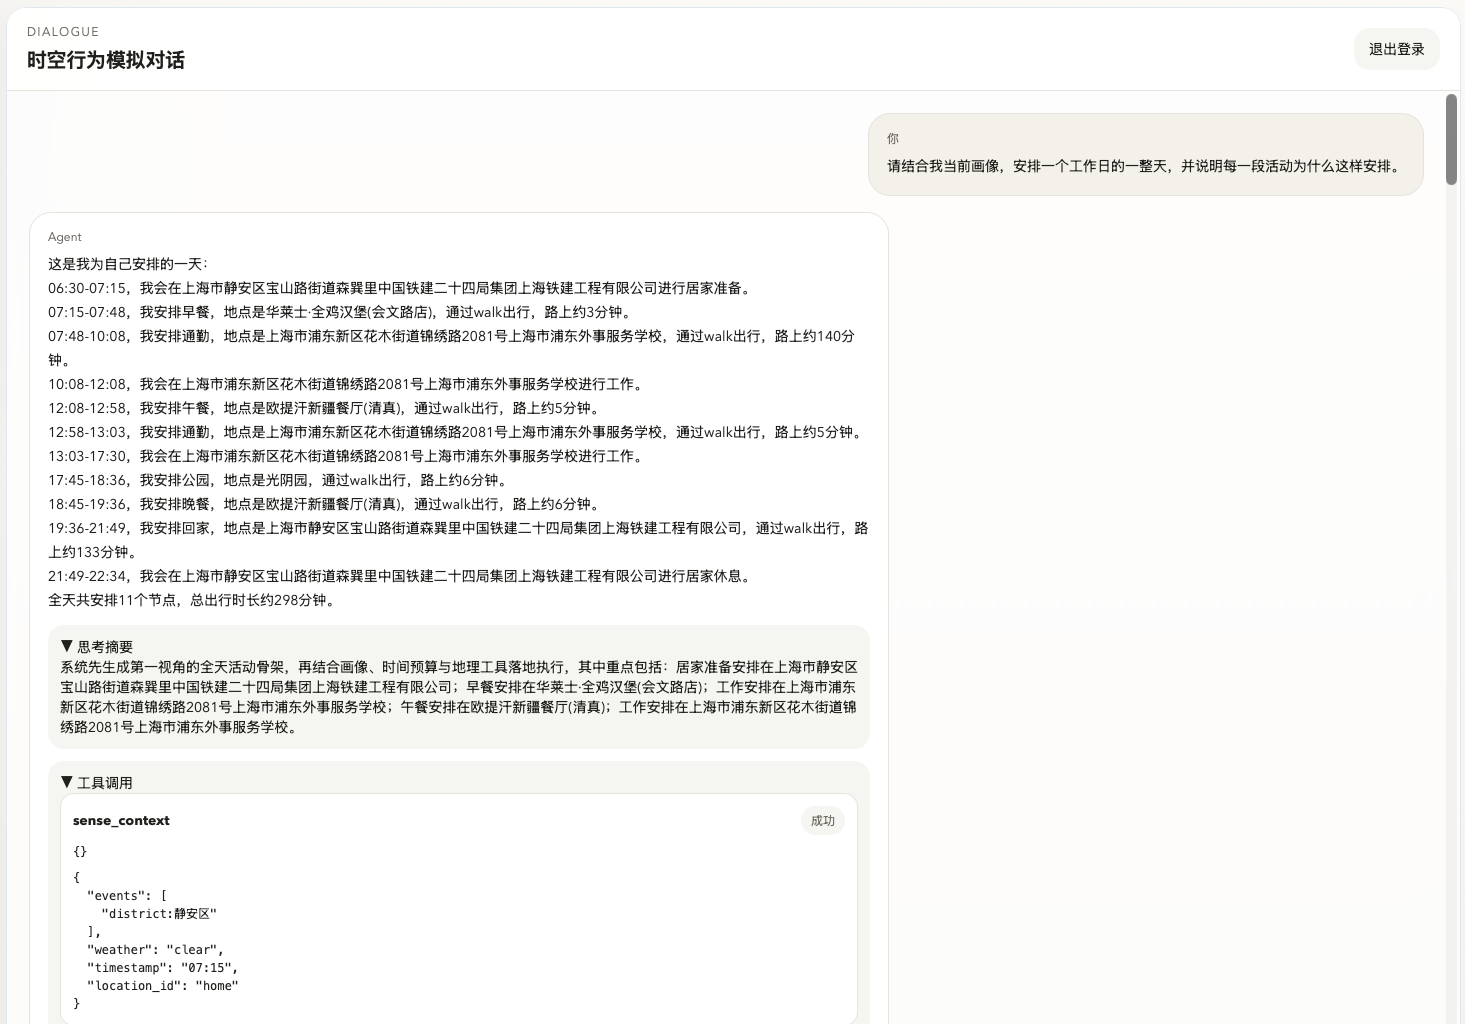Click the 你 label on the user bubble
1465x1024 pixels.
[891, 138]
